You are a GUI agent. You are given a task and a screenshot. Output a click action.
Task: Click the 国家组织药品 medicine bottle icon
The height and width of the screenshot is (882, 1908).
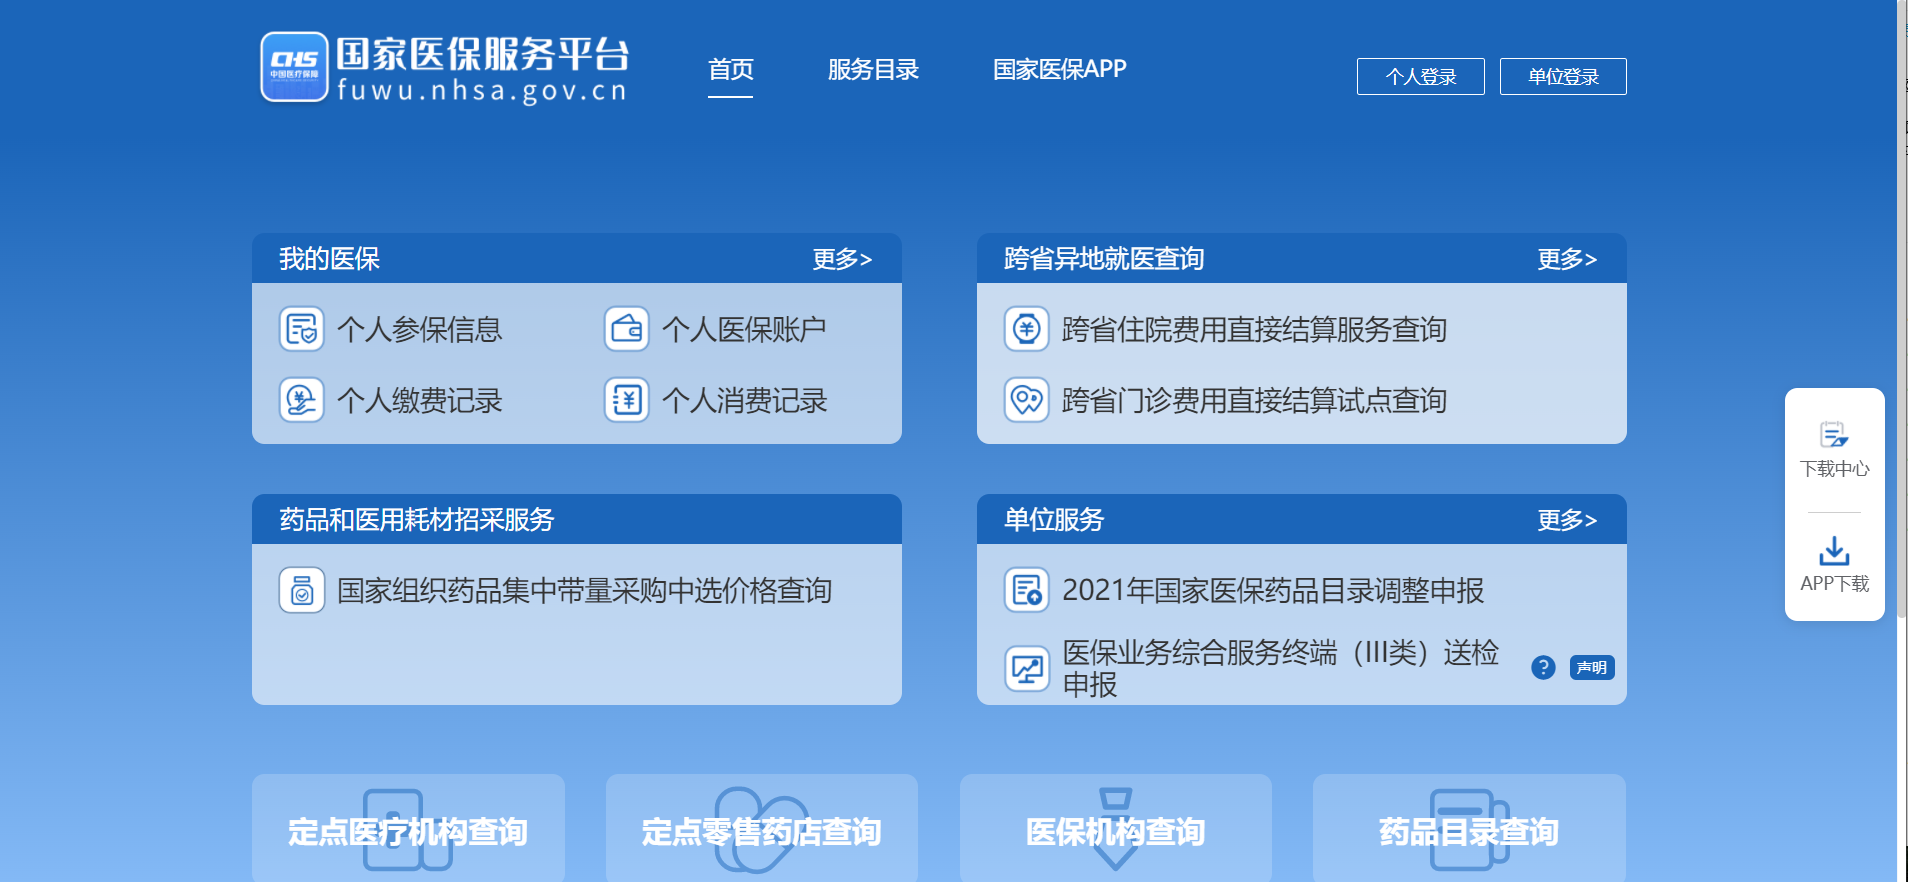click(x=301, y=590)
